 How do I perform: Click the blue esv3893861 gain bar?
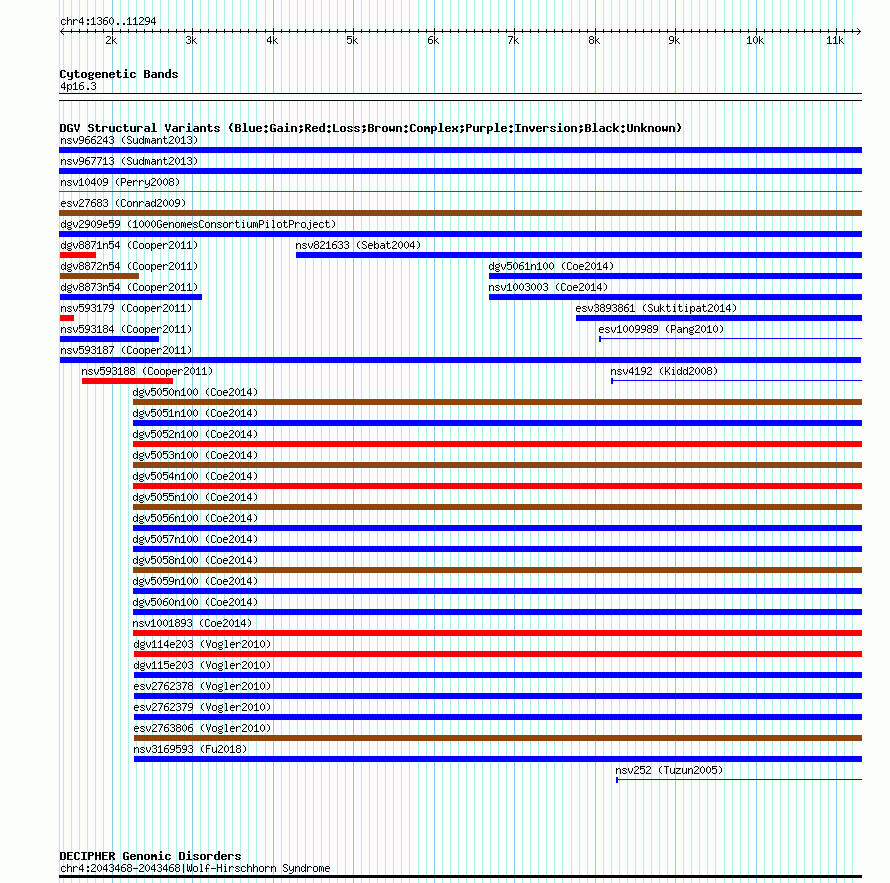pos(719,318)
